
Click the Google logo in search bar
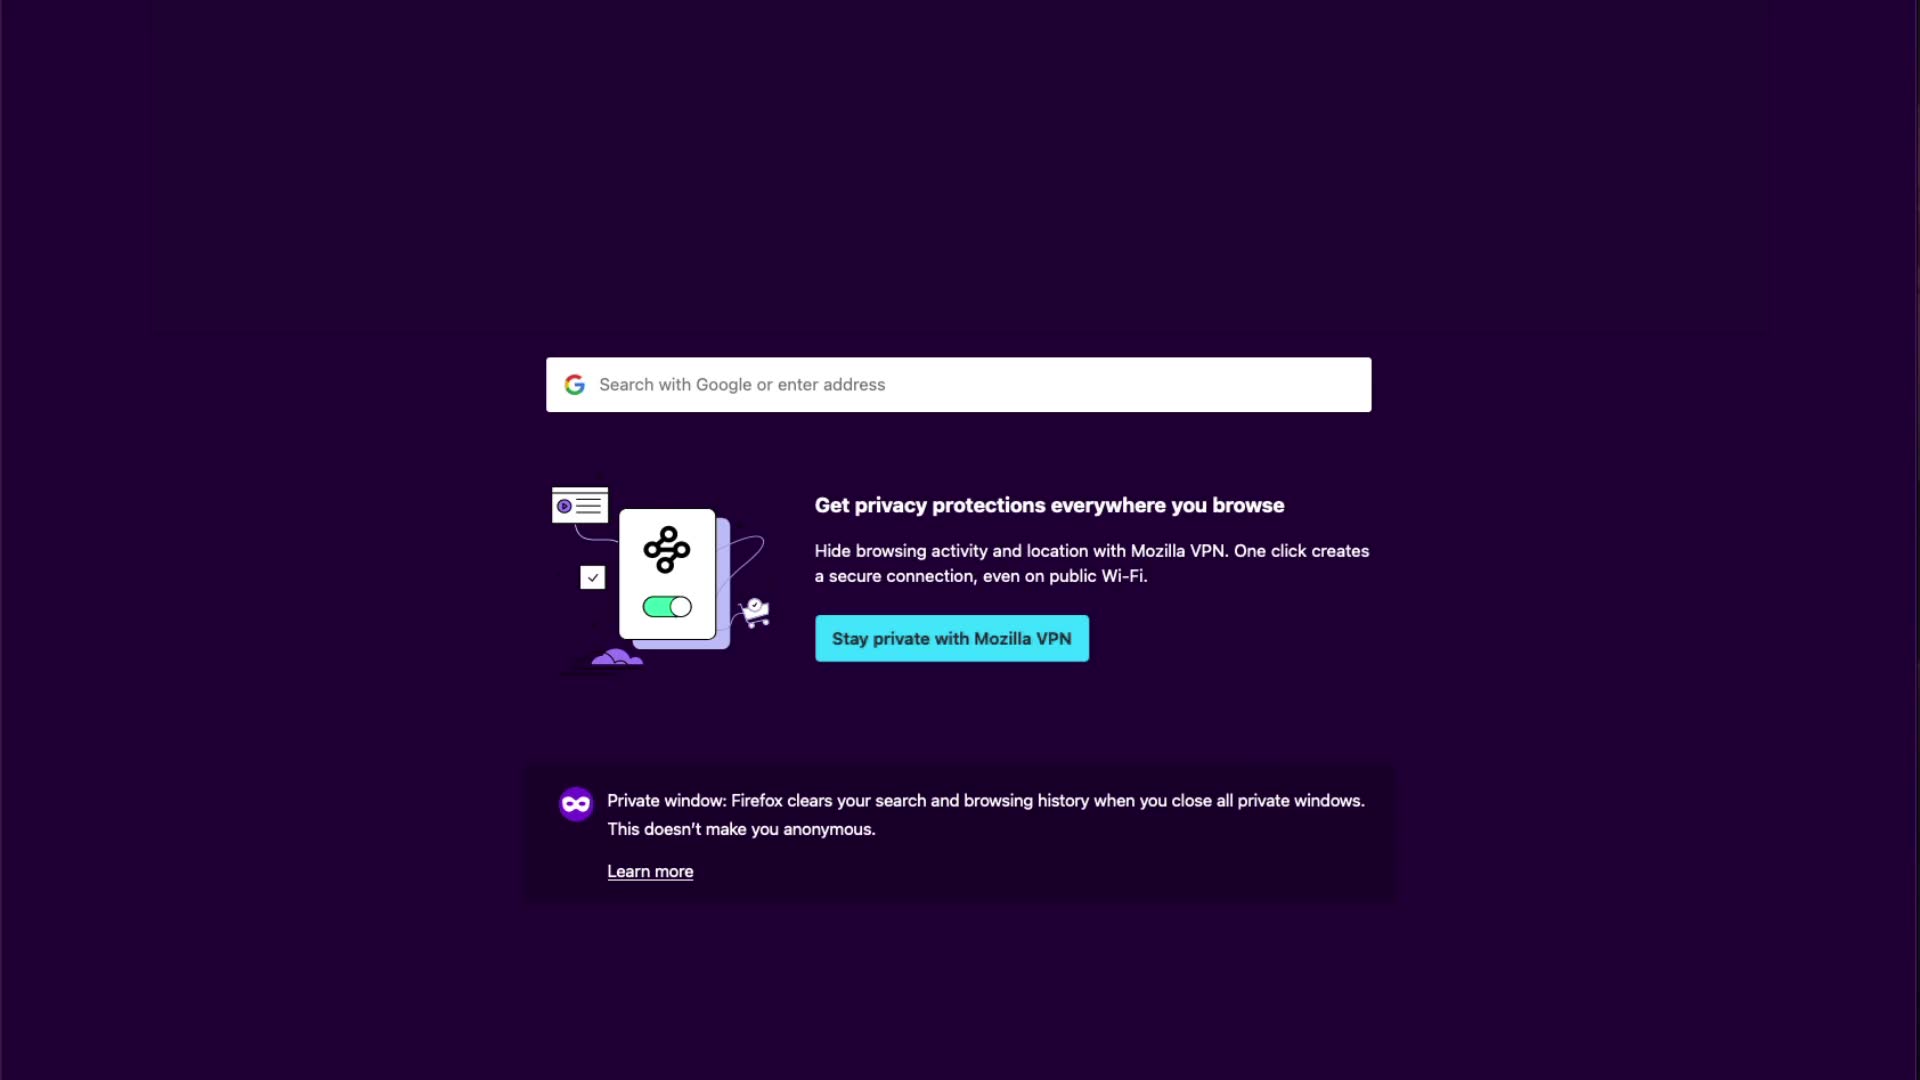click(x=574, y=385)
